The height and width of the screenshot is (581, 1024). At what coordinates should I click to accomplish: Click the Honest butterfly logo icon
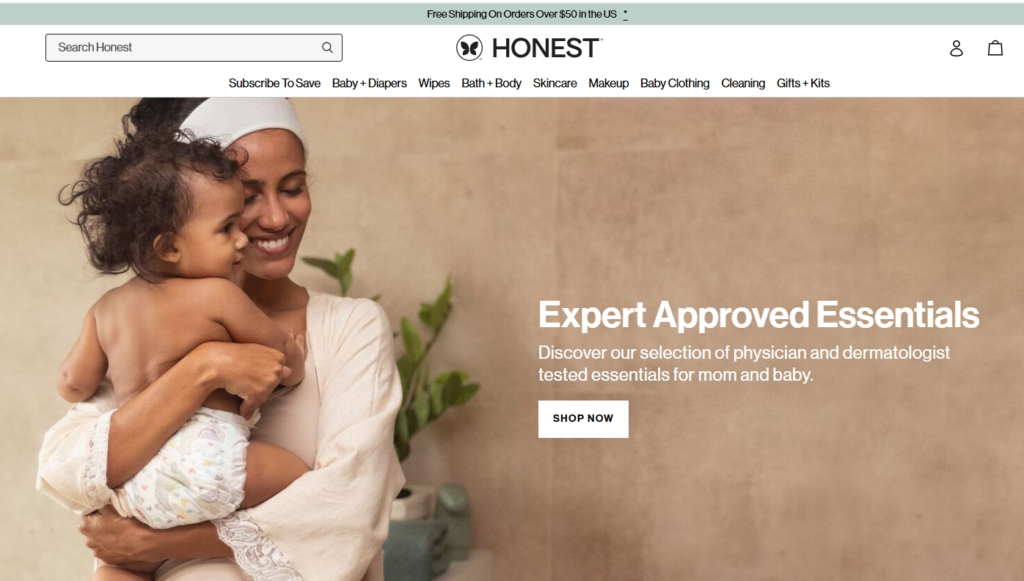(x=469, y=48)
